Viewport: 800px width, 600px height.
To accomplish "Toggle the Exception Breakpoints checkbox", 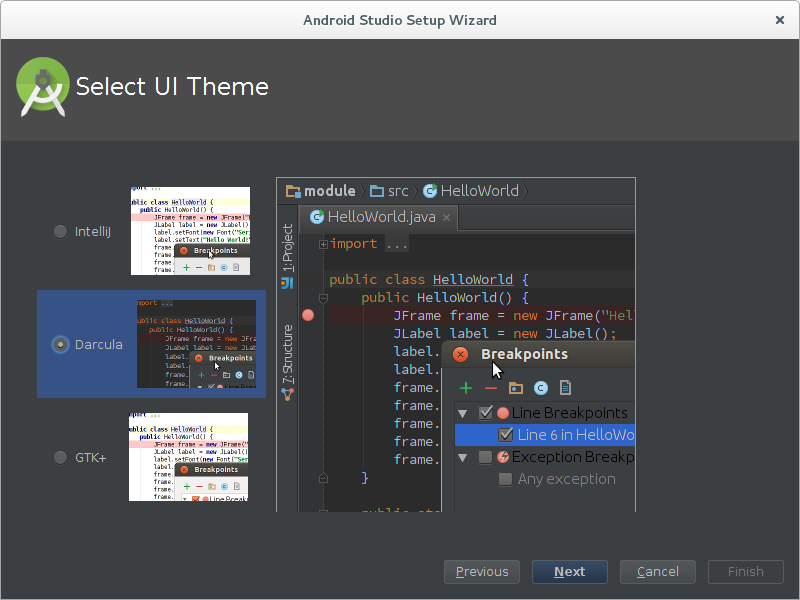I will (x=486, y=457).
